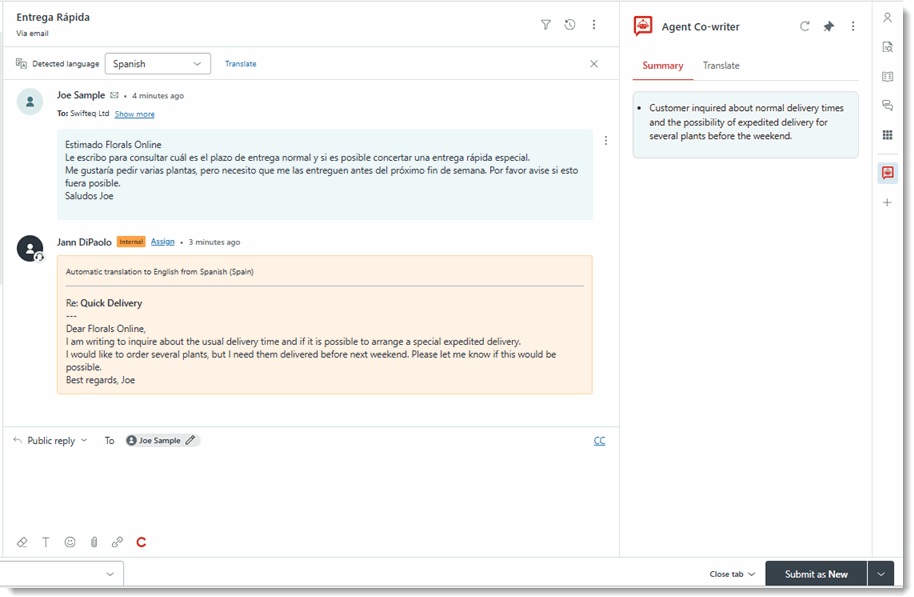Click the Agent Co-writer logo
Viewport: 914px width, 597px height.
[643, 26]
